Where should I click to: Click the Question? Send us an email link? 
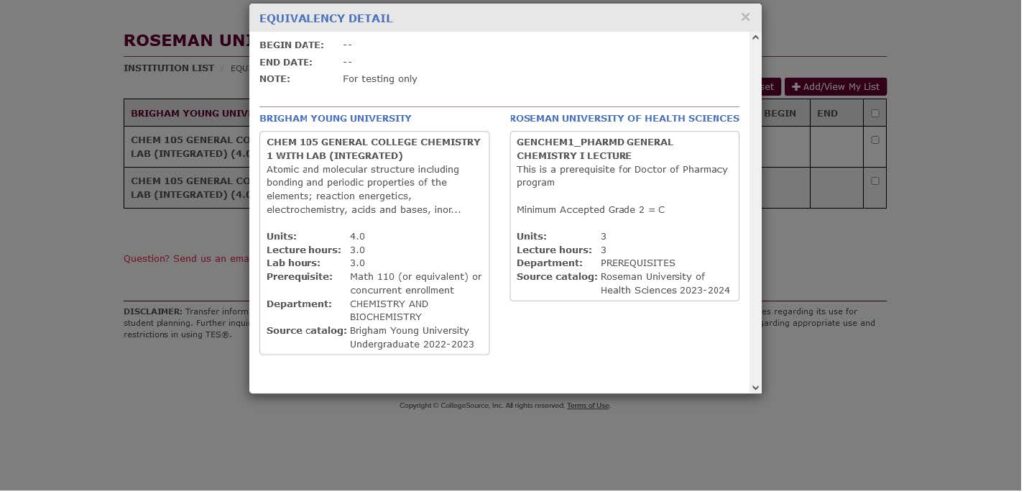[x=187, y=259]
